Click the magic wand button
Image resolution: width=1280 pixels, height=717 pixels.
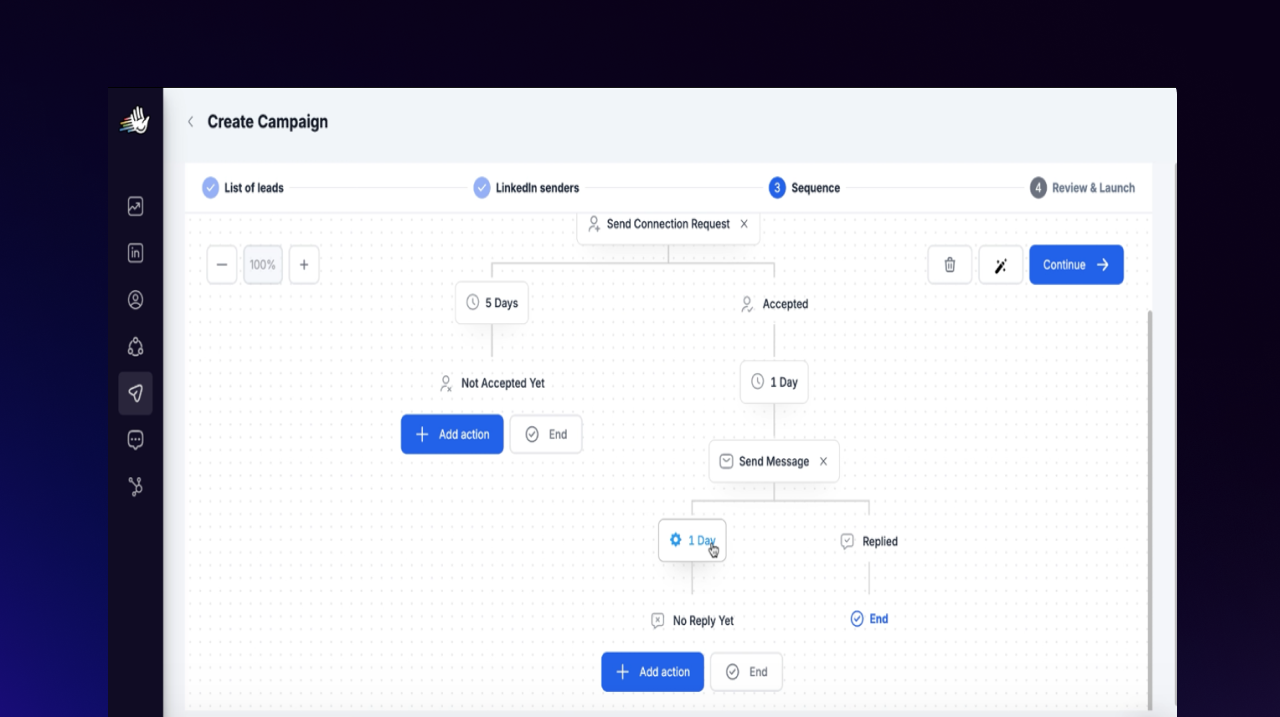tap(1000, 265)
